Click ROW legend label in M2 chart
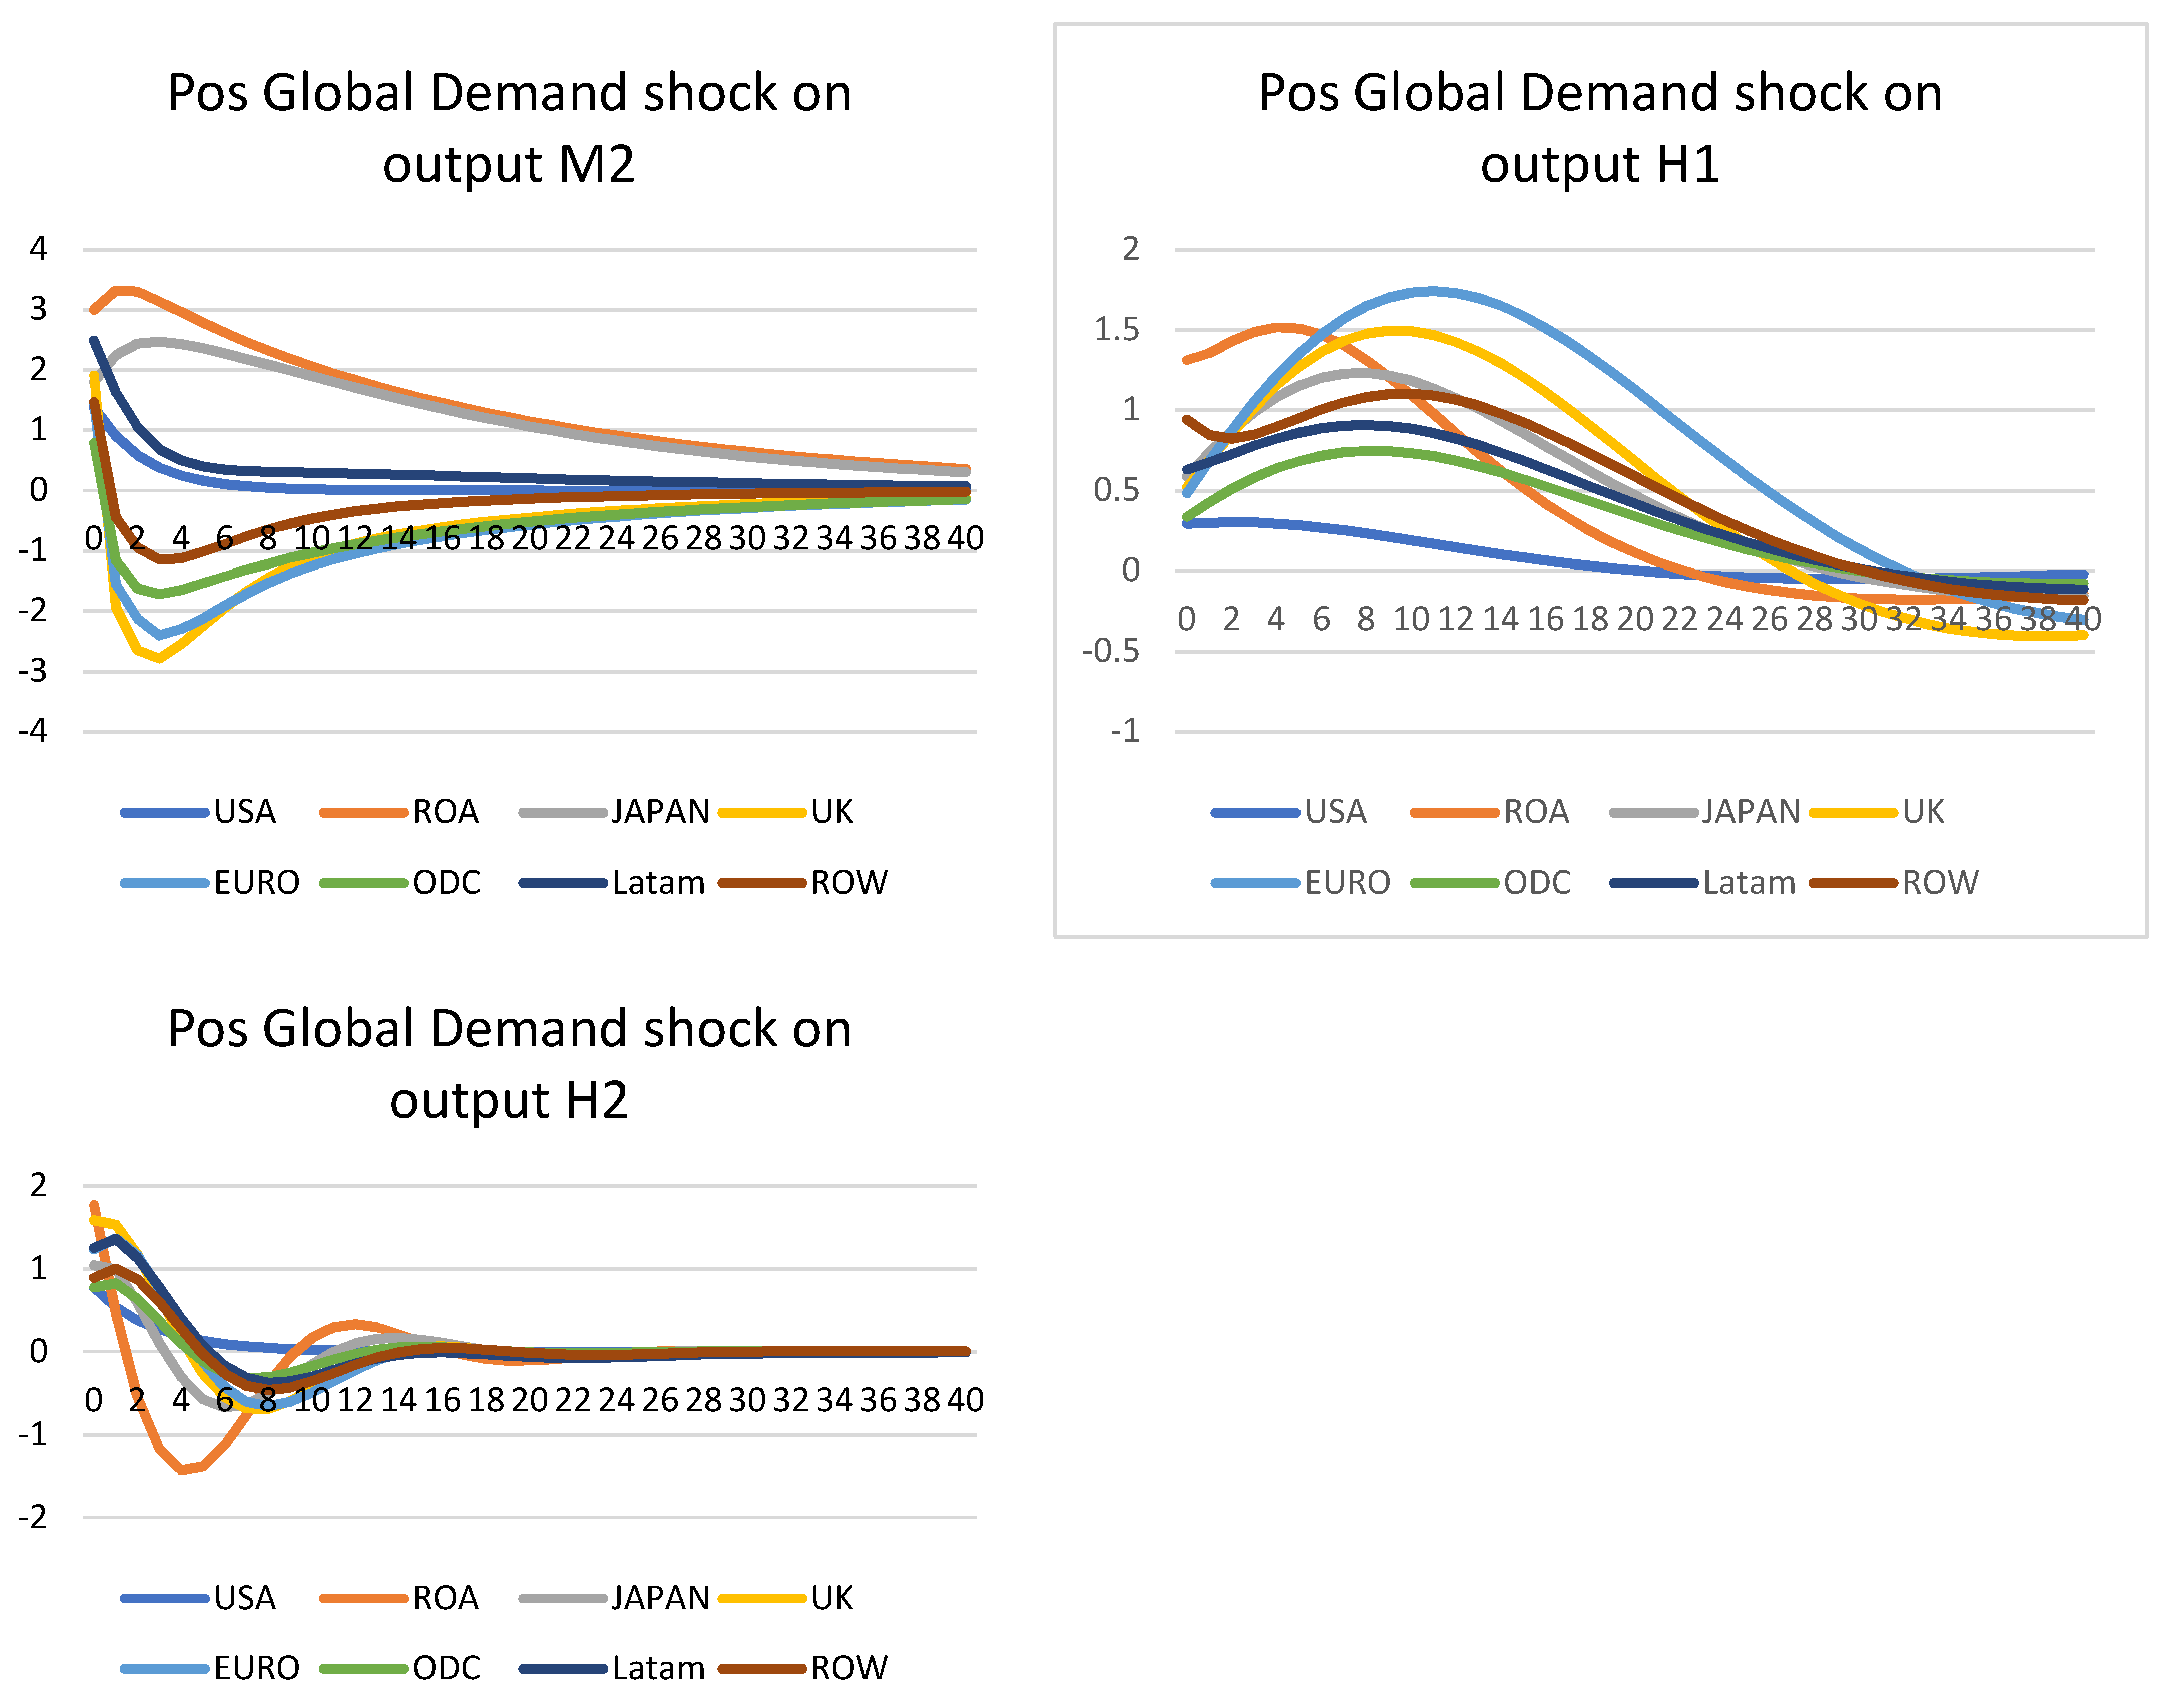Image resolution: width=2167 pixels, height=1708 pixels. pyautogui.click(x=849, y=883)
